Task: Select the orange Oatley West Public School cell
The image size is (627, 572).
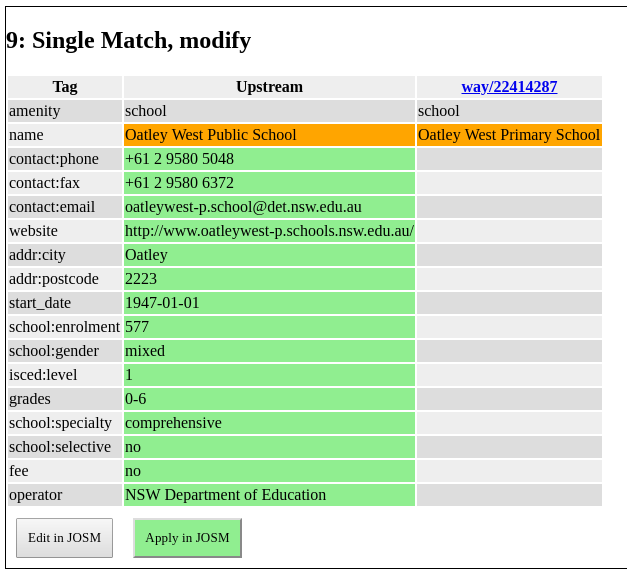Action: coord(269,135)
